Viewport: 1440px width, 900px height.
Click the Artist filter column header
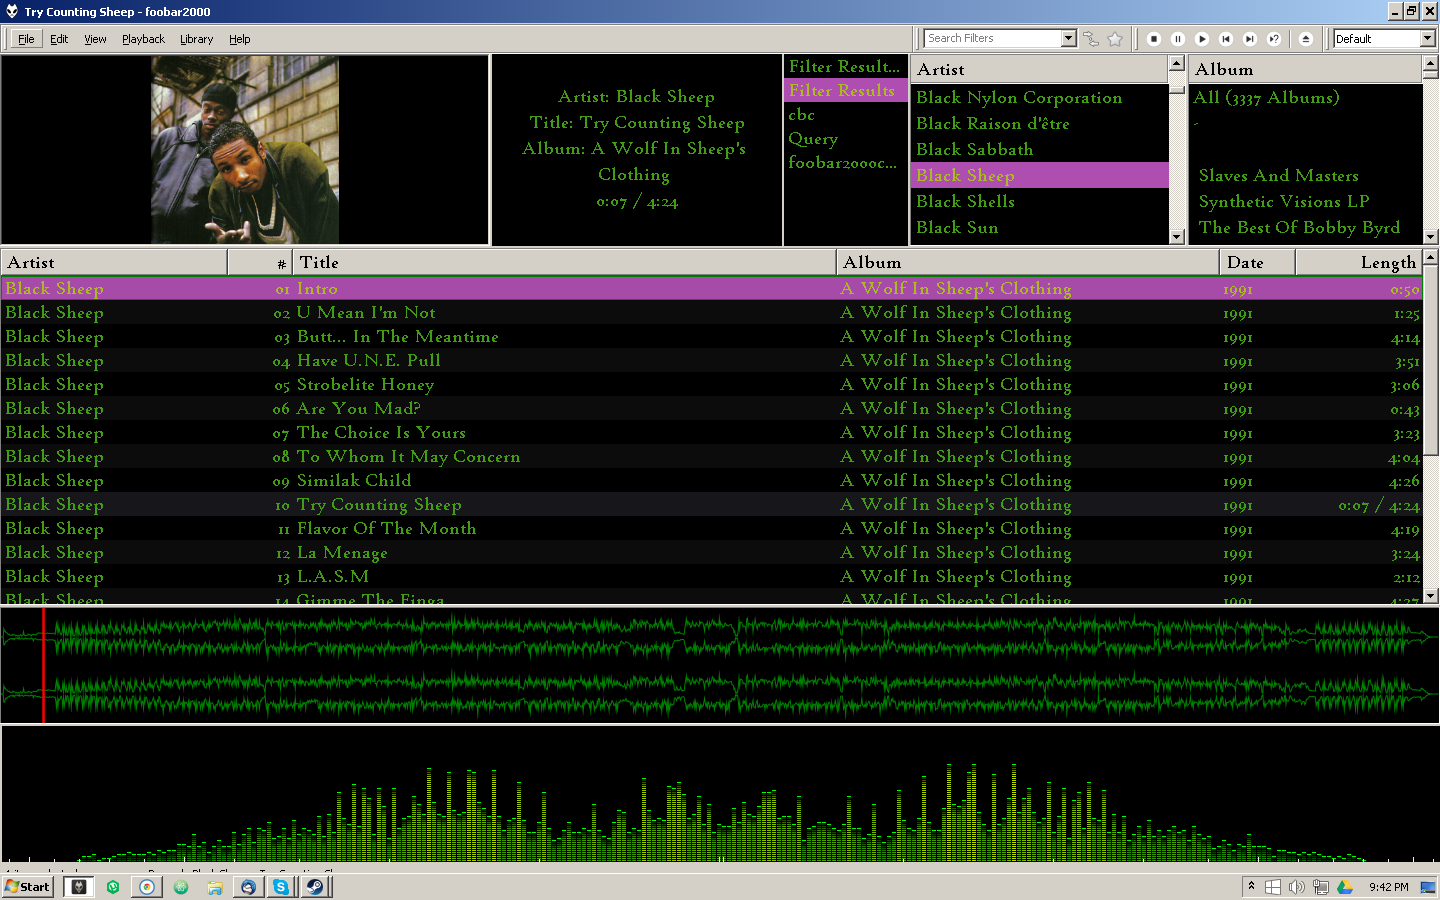[x=1040, y=69]
